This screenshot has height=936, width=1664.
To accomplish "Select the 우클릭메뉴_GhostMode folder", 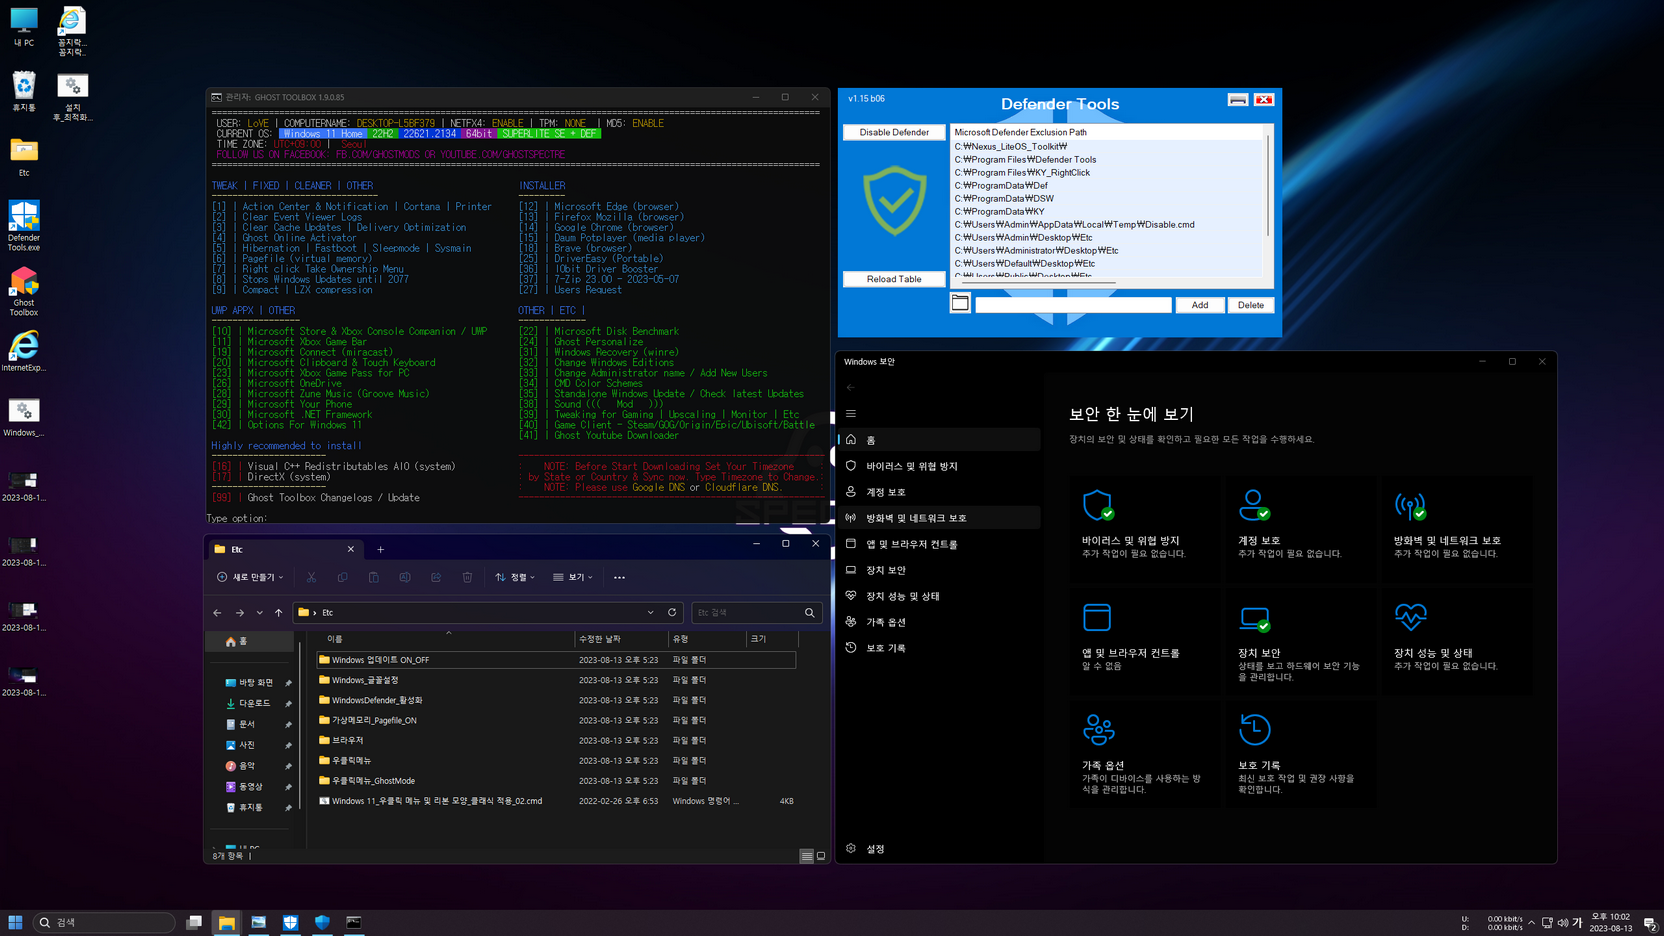I will (556, 781).
